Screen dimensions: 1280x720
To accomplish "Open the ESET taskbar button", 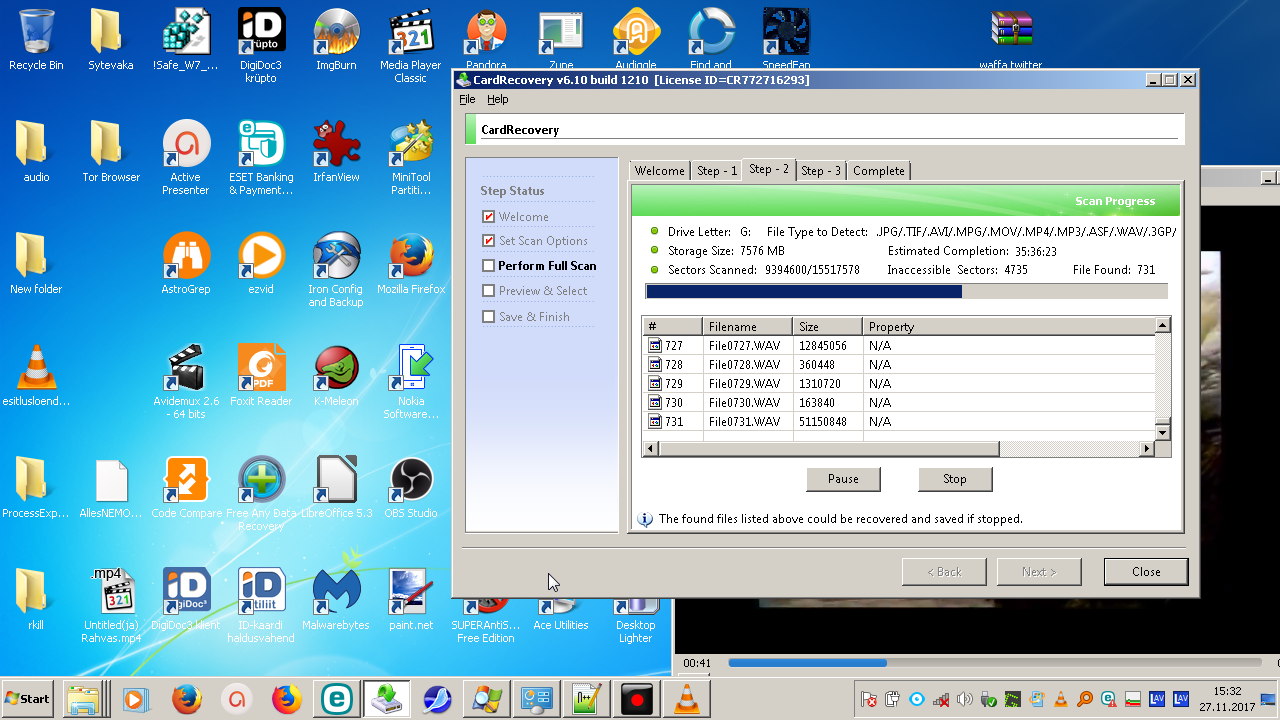I will tap(335, 699).
